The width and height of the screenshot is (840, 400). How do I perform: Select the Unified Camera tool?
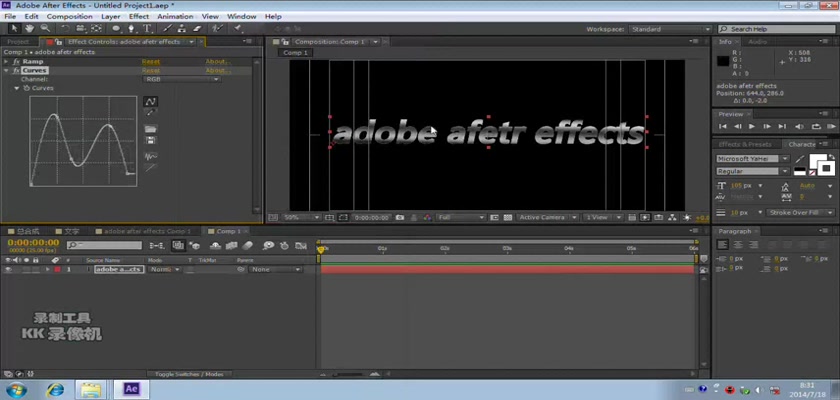coord(81,28)
